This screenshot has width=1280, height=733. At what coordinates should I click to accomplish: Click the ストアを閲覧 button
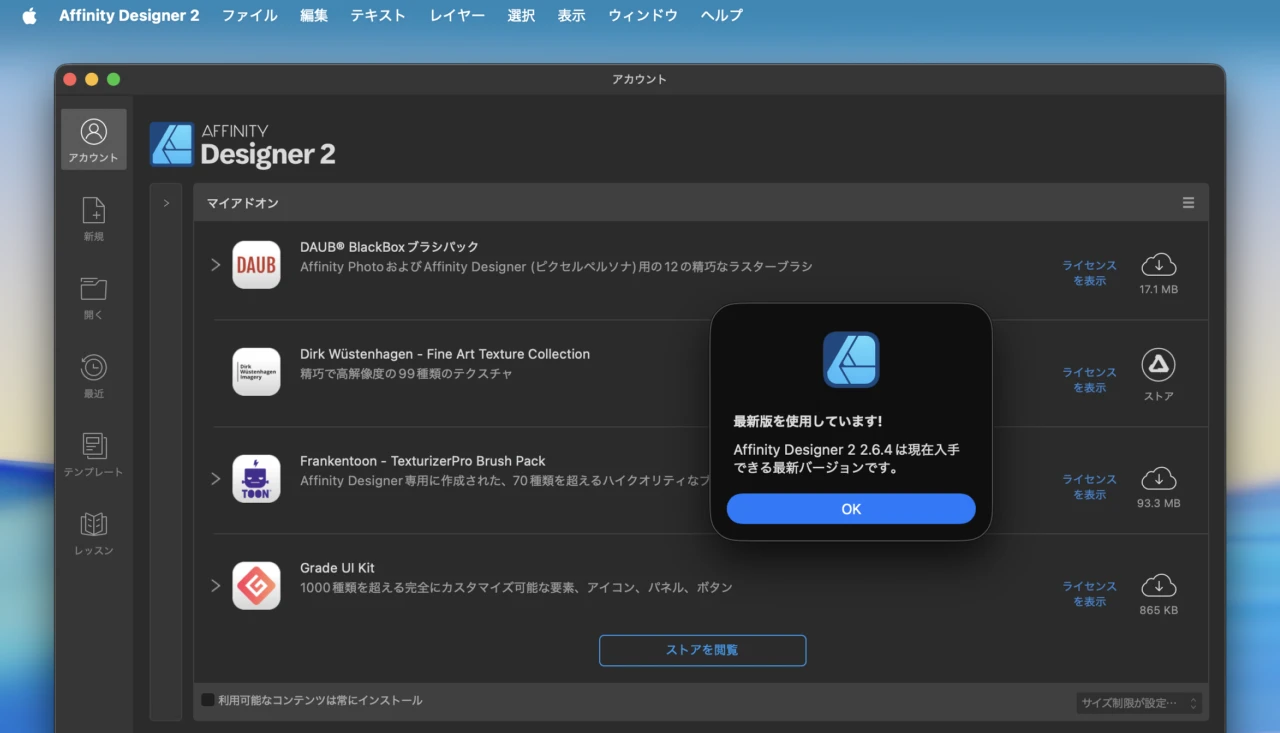(x=702, y=650)
